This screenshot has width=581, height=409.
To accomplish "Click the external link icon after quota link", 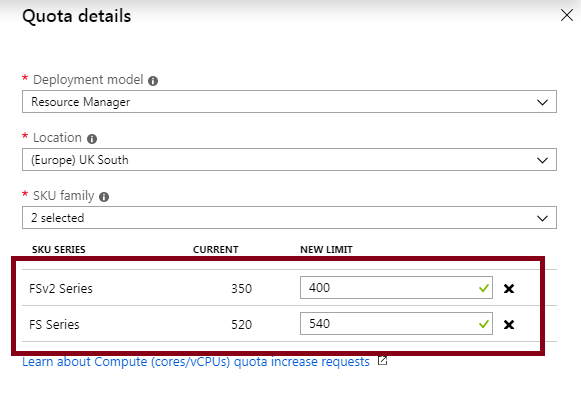I will point(382,360).
